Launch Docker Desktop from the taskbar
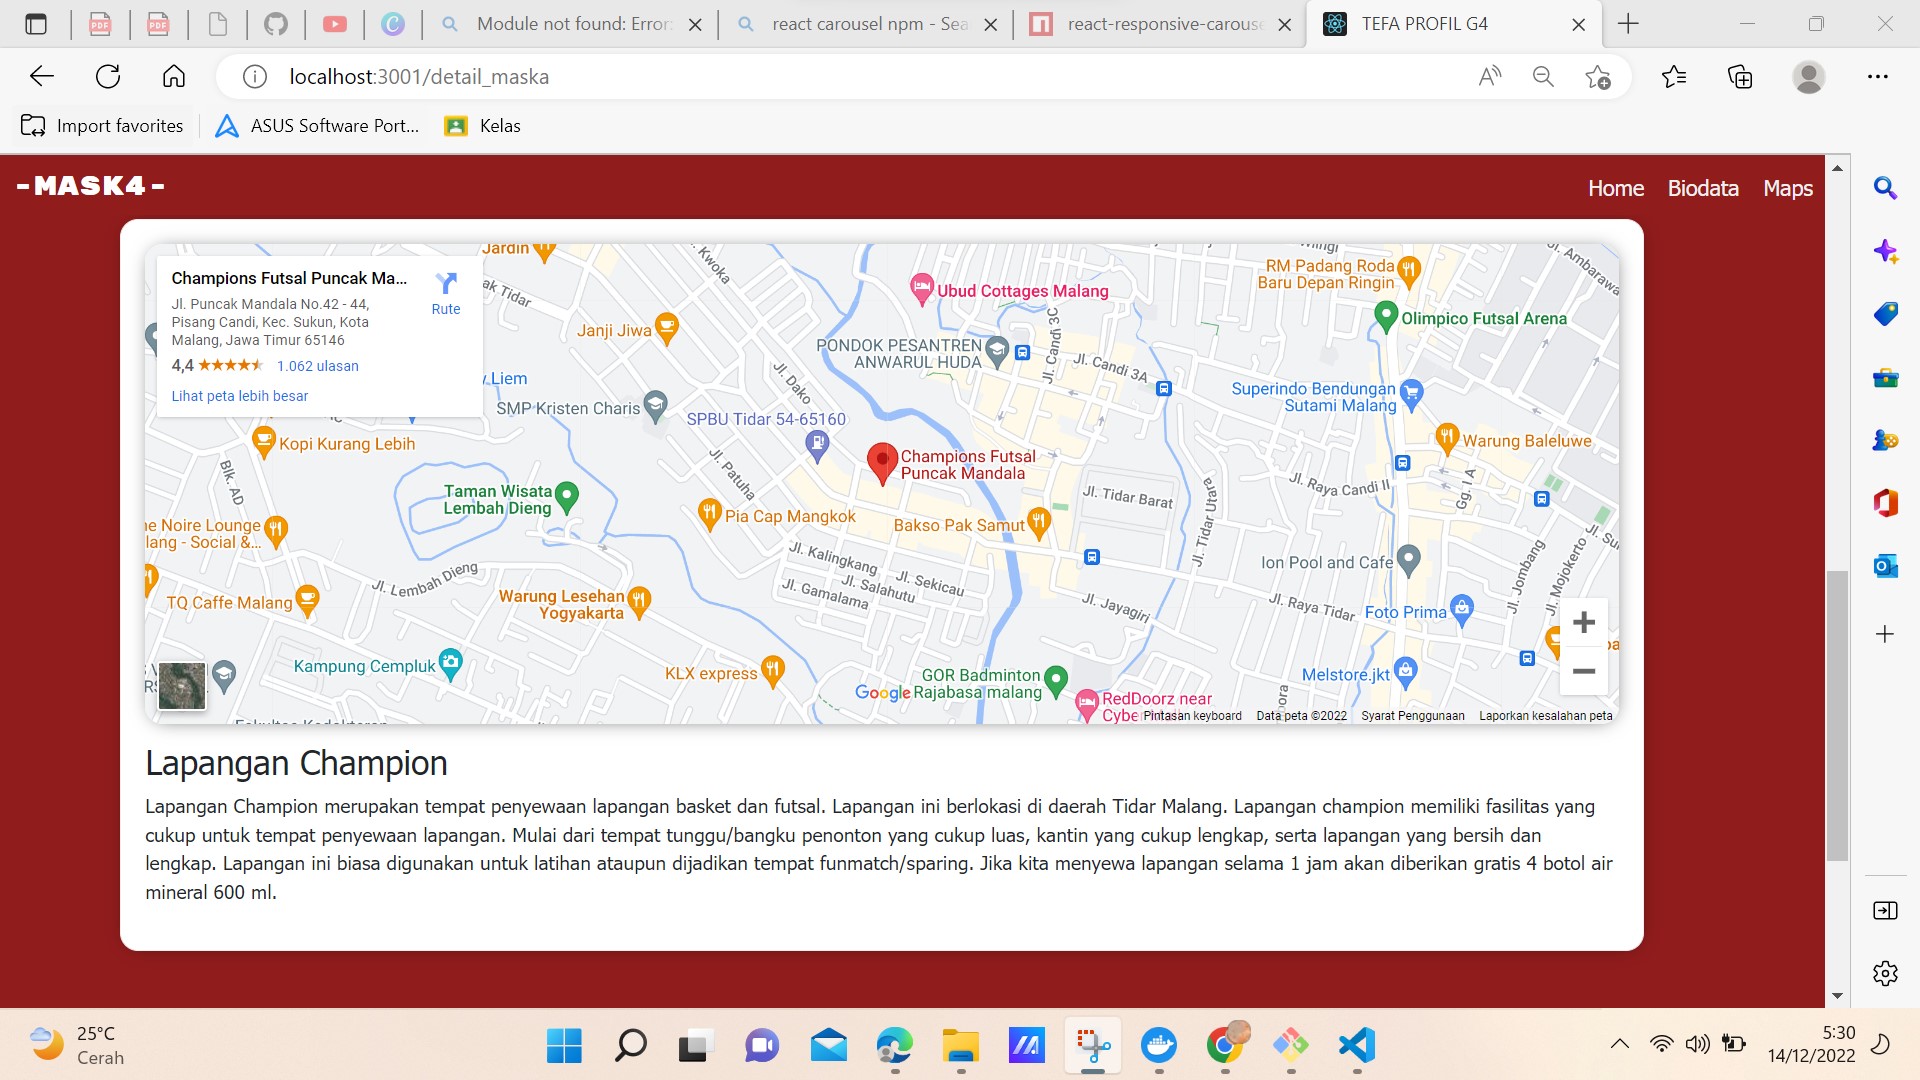The image size is (1920, 1080). pyautogui.click(x=1160, y=1047)
